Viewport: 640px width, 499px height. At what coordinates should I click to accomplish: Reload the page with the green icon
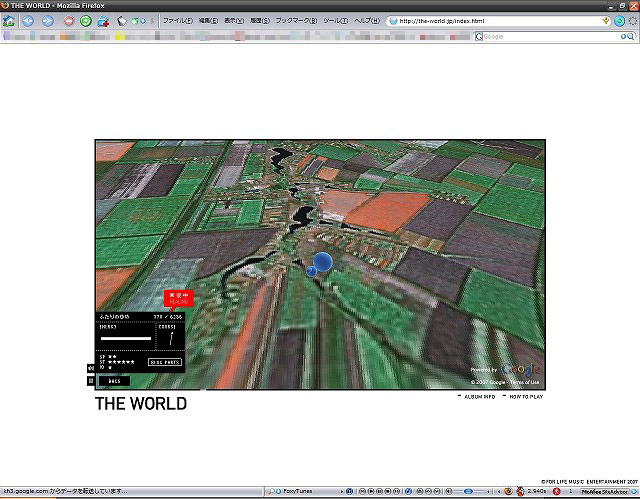tap(86, 20)
